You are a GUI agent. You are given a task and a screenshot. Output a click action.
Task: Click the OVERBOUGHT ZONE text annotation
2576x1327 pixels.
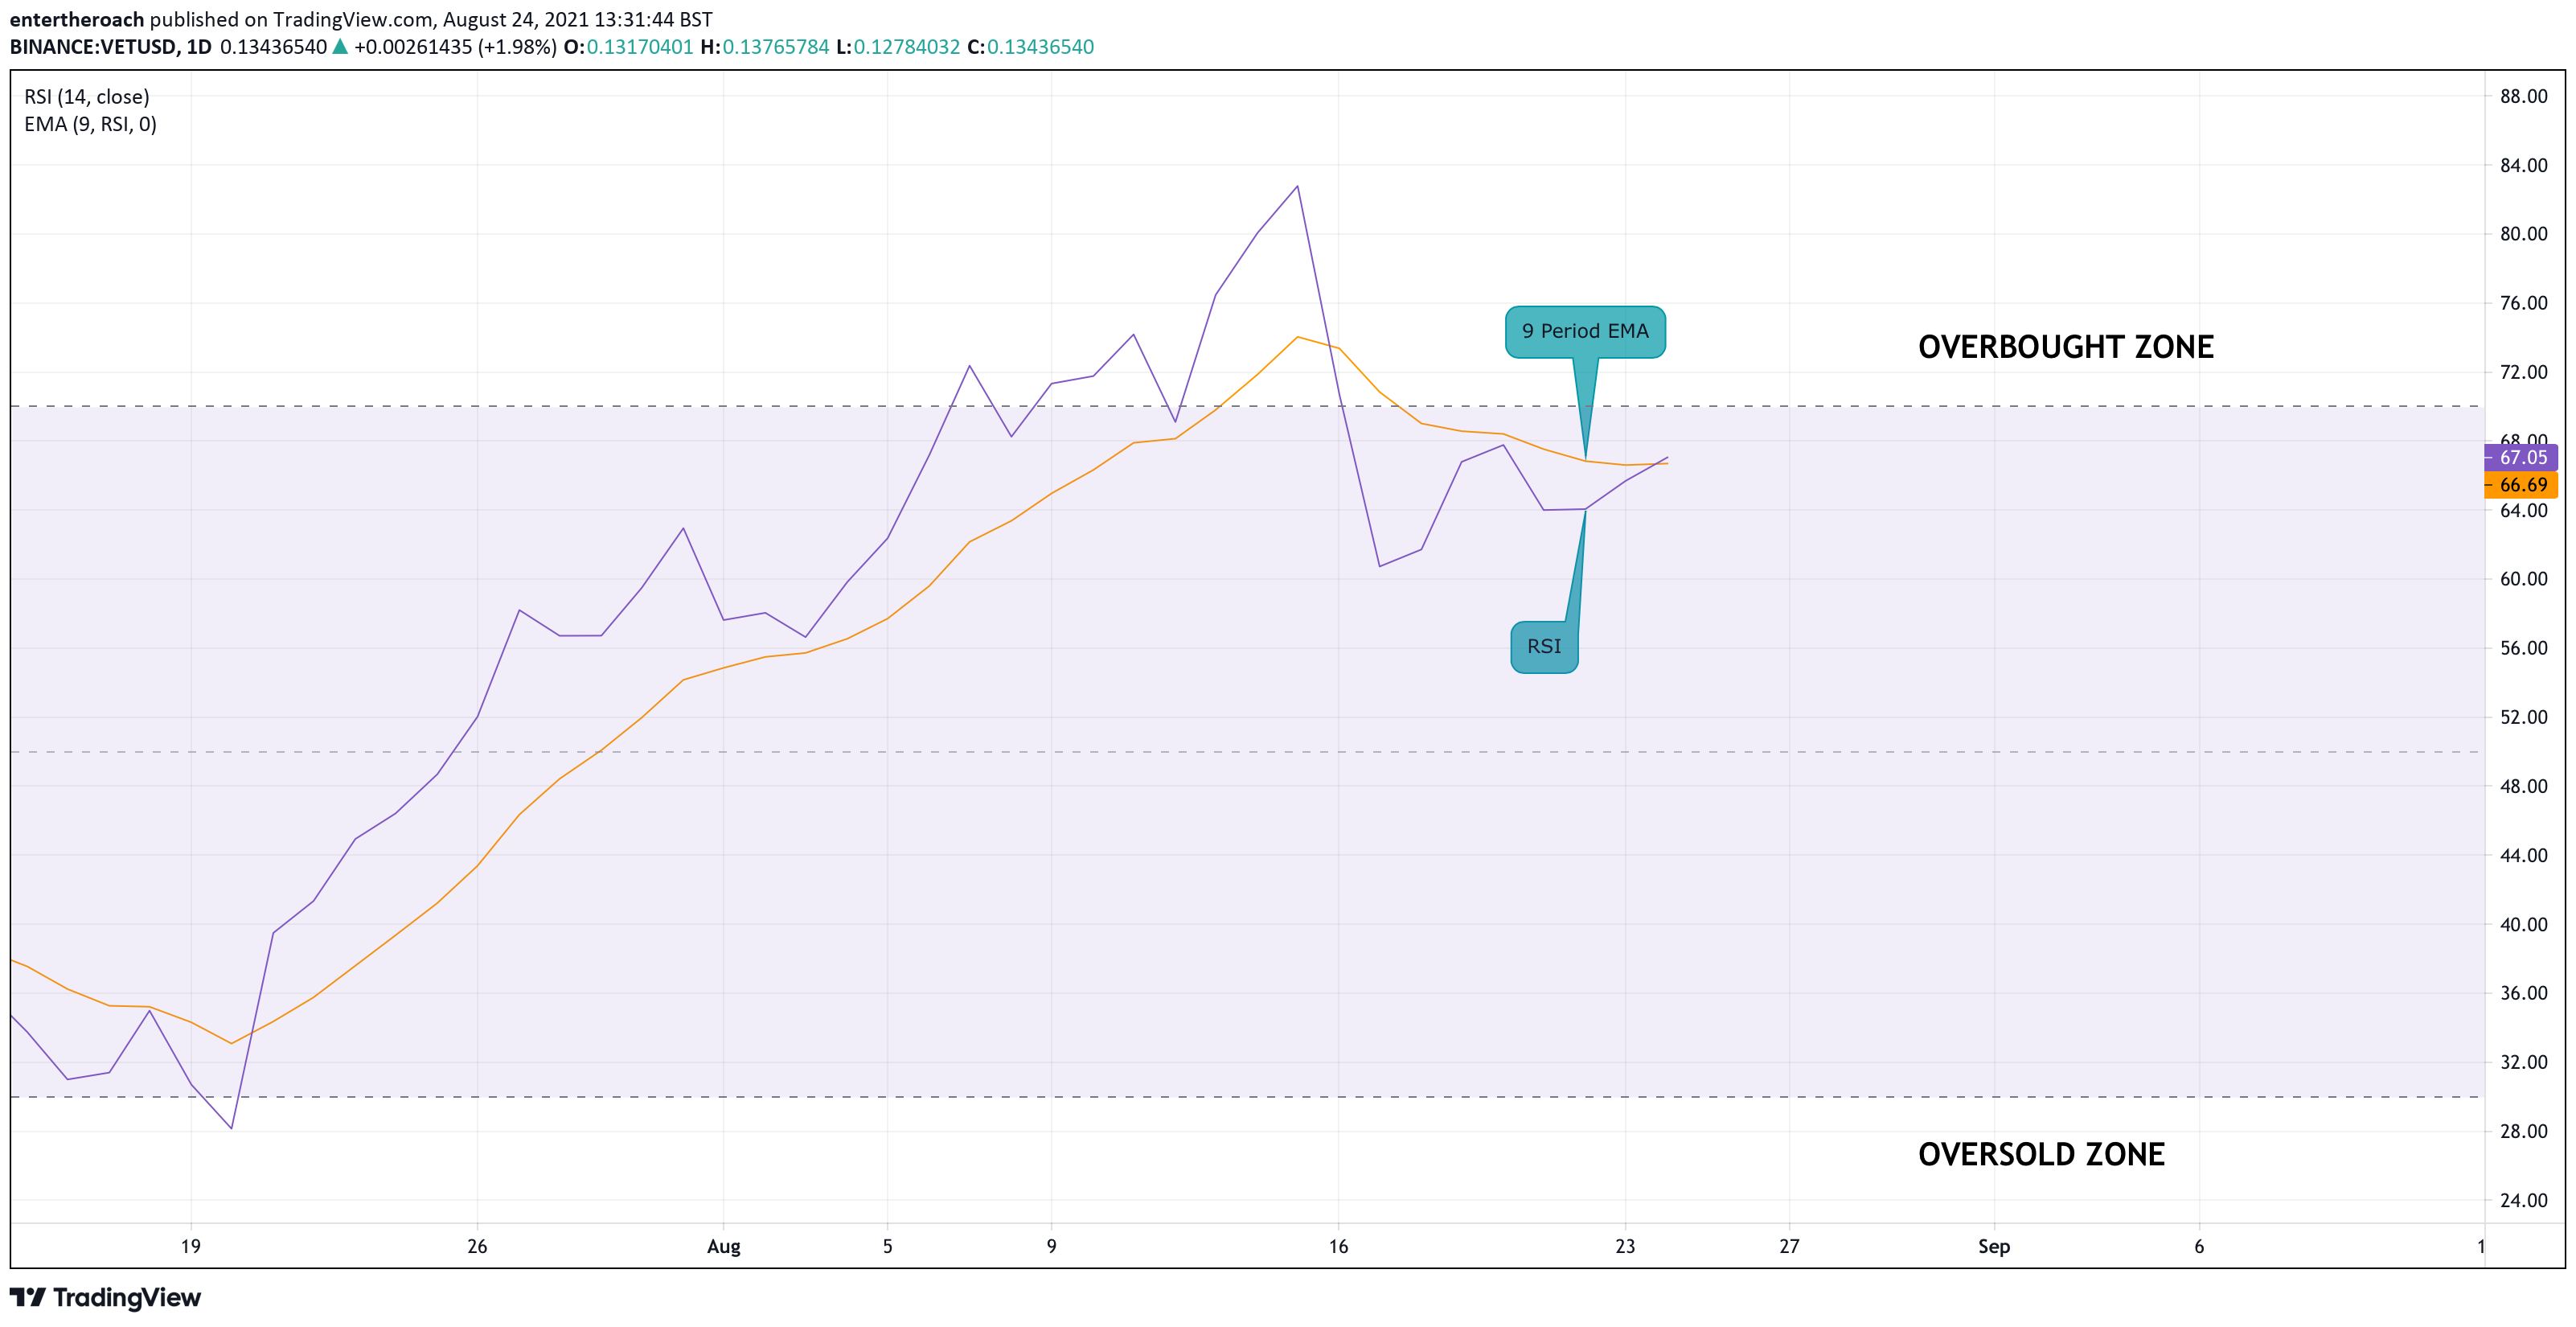coord(2066,347)
